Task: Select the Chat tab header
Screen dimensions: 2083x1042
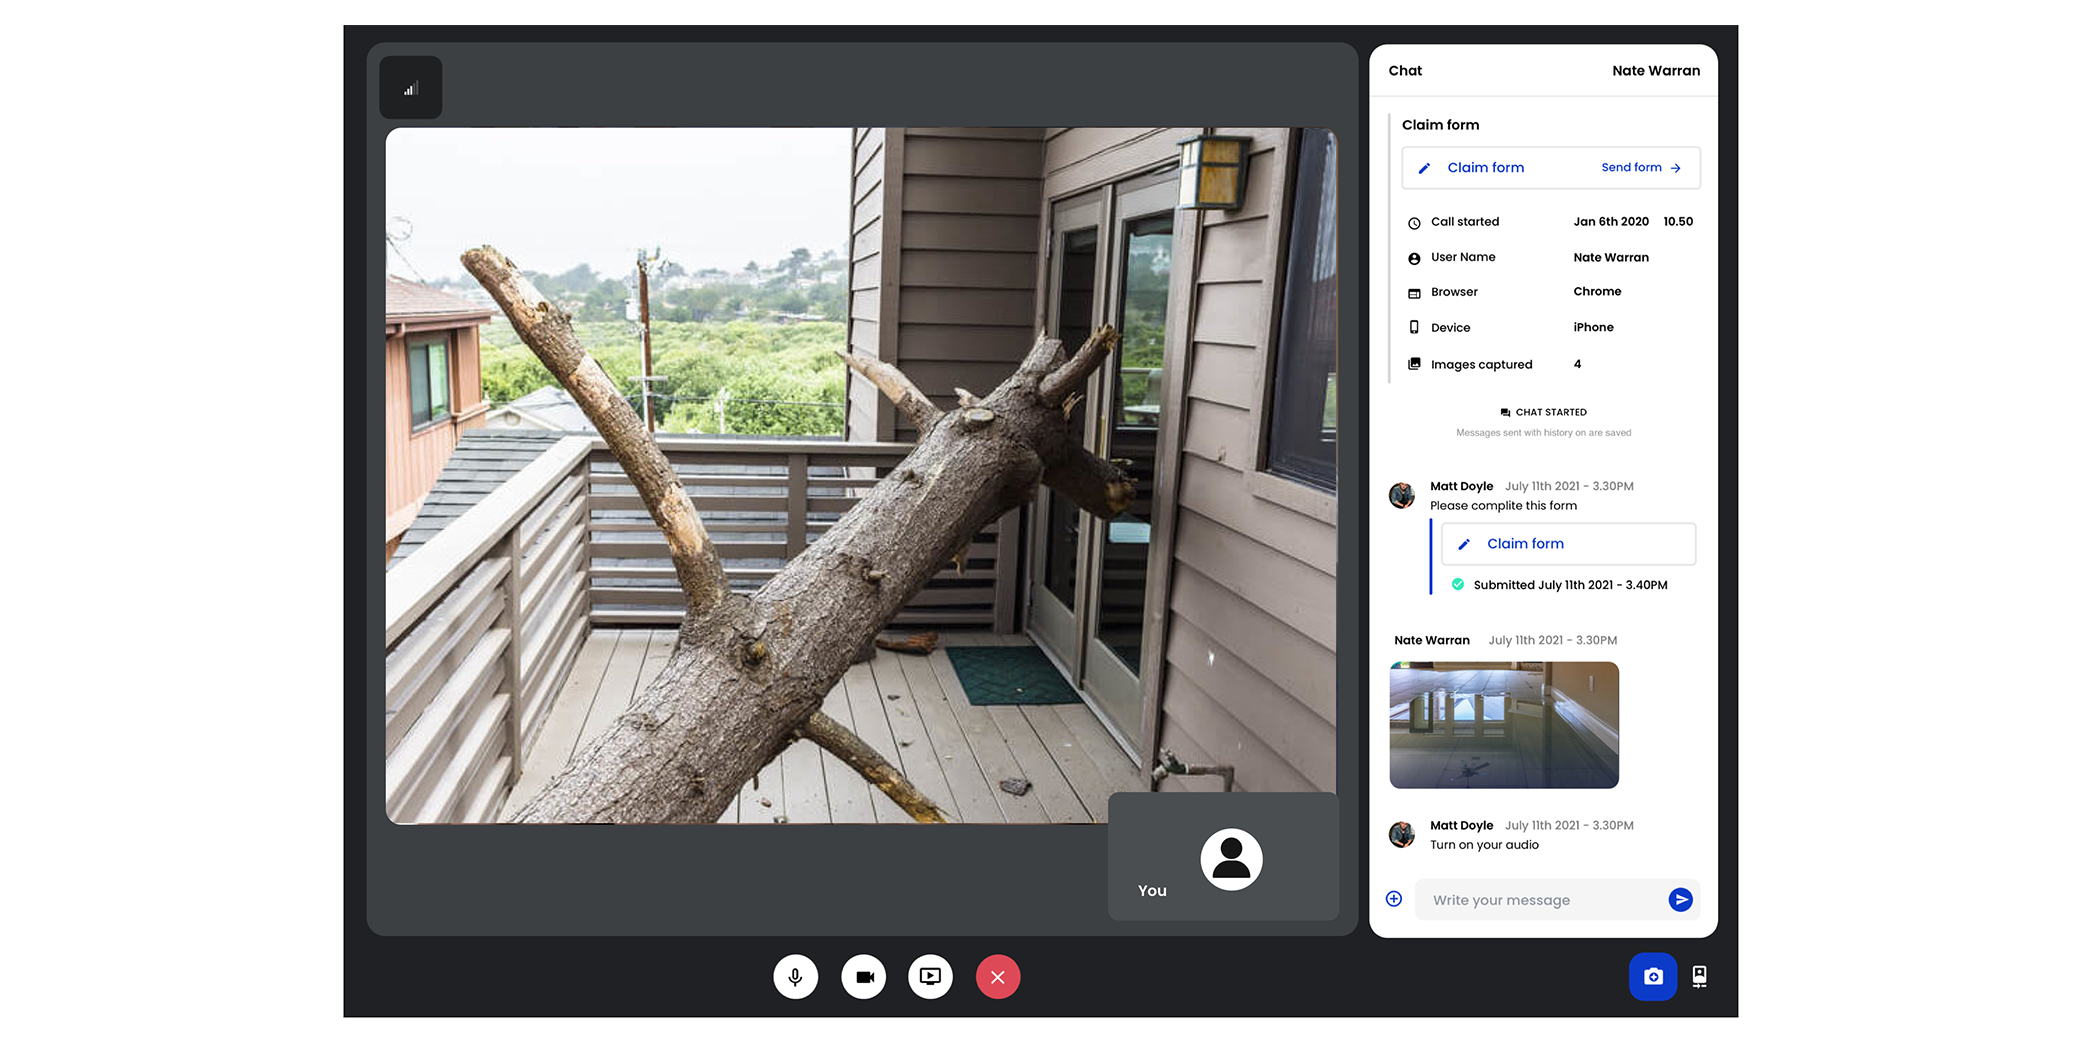Action: 1405,70
